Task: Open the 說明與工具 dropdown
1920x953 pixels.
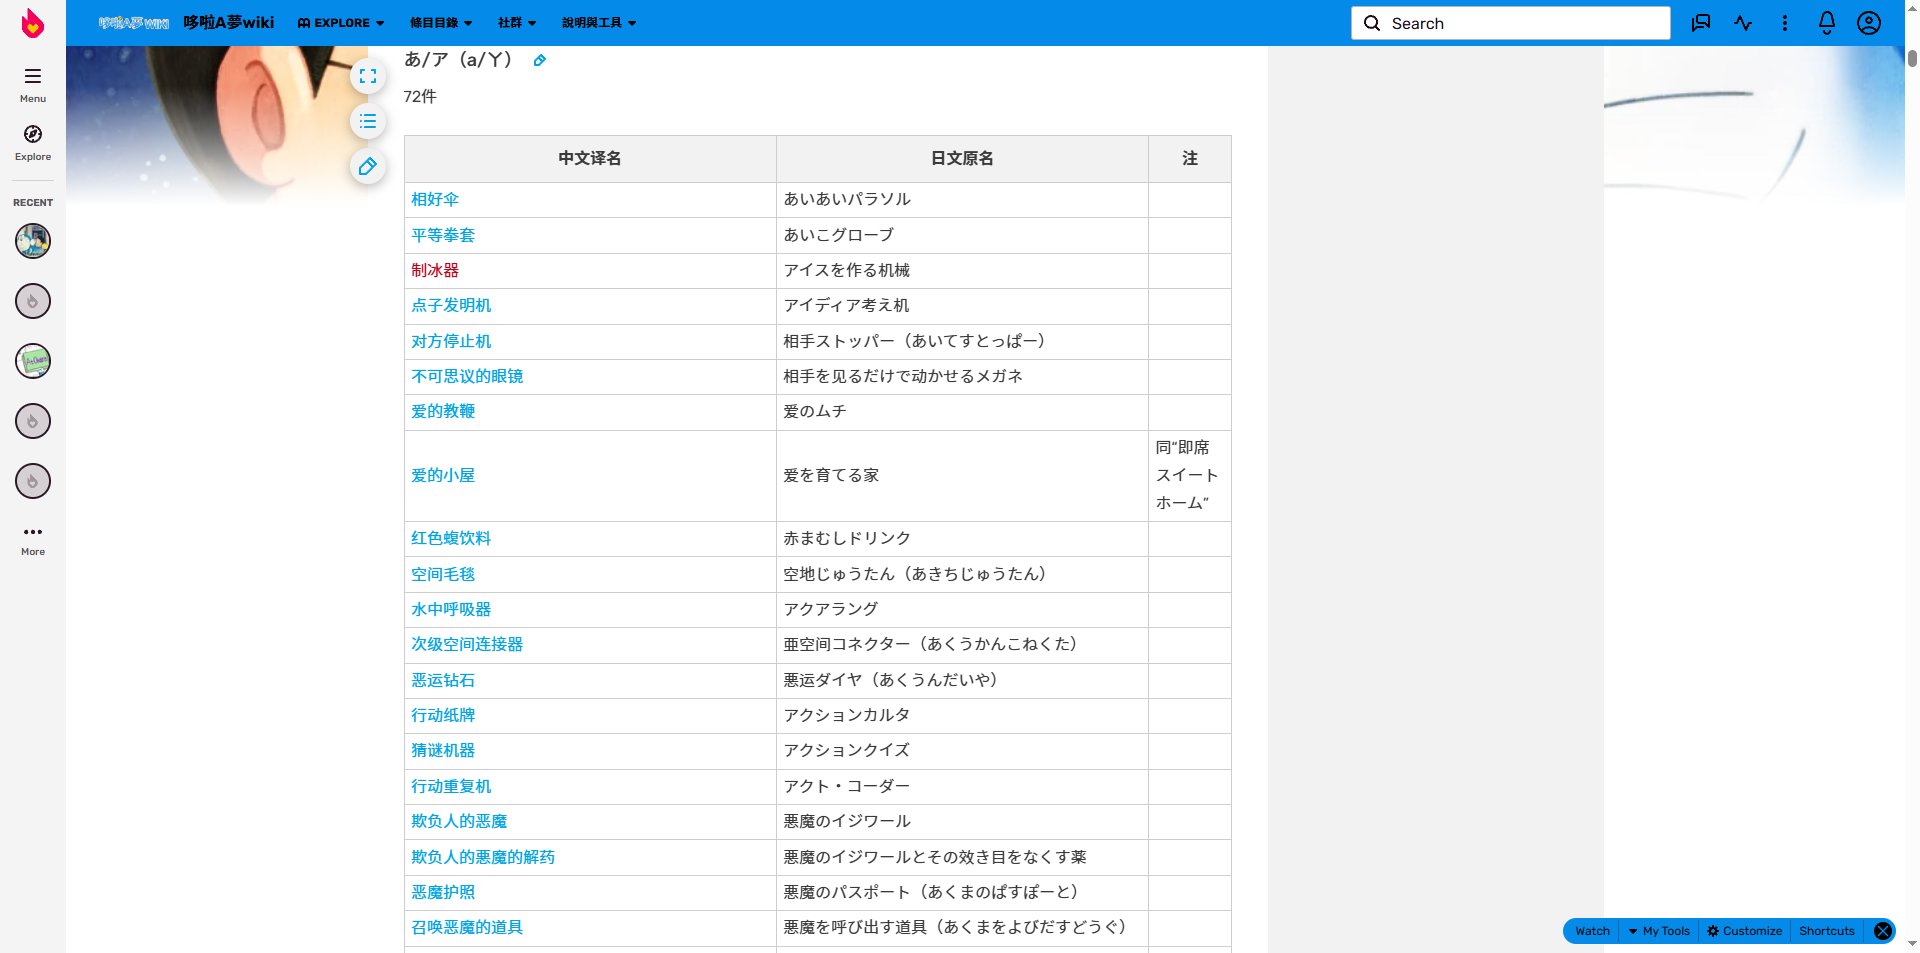Action: [598, 22]
